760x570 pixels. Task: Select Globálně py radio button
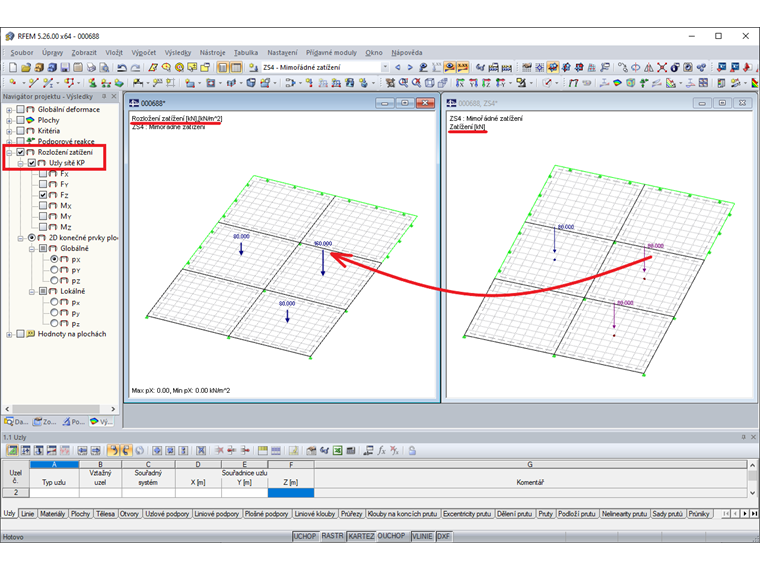(54, 269)
